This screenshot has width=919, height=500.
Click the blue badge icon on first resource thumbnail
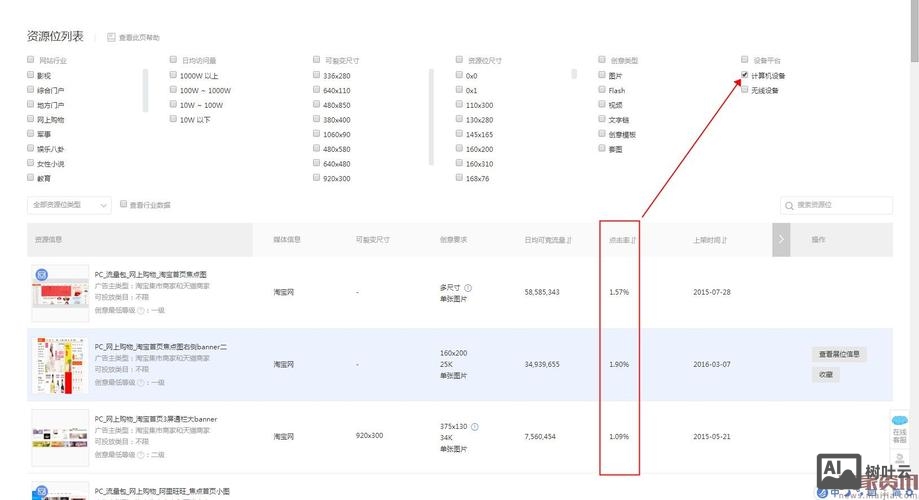(x=41, y=275)
